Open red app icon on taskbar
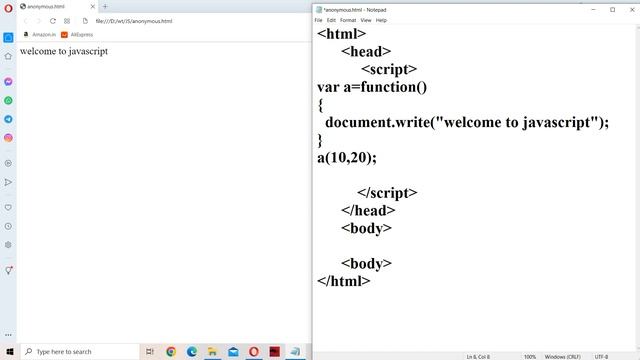 (x=275, y=351)
